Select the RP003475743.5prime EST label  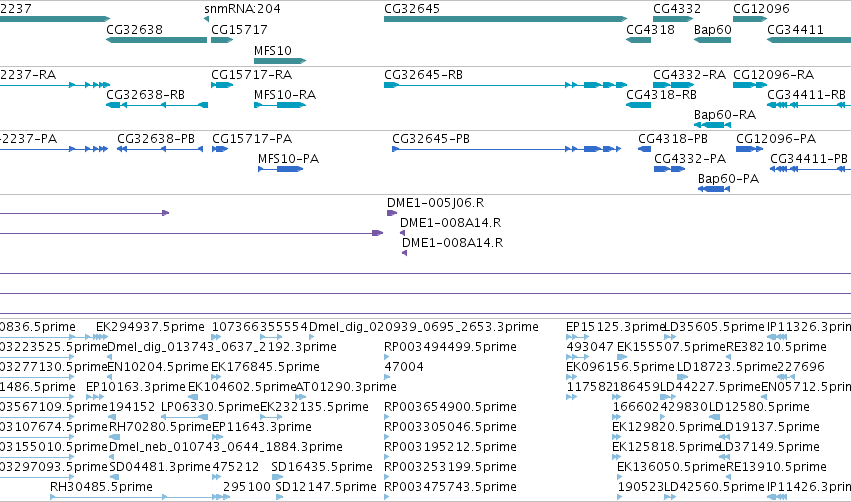pos(450,487)
